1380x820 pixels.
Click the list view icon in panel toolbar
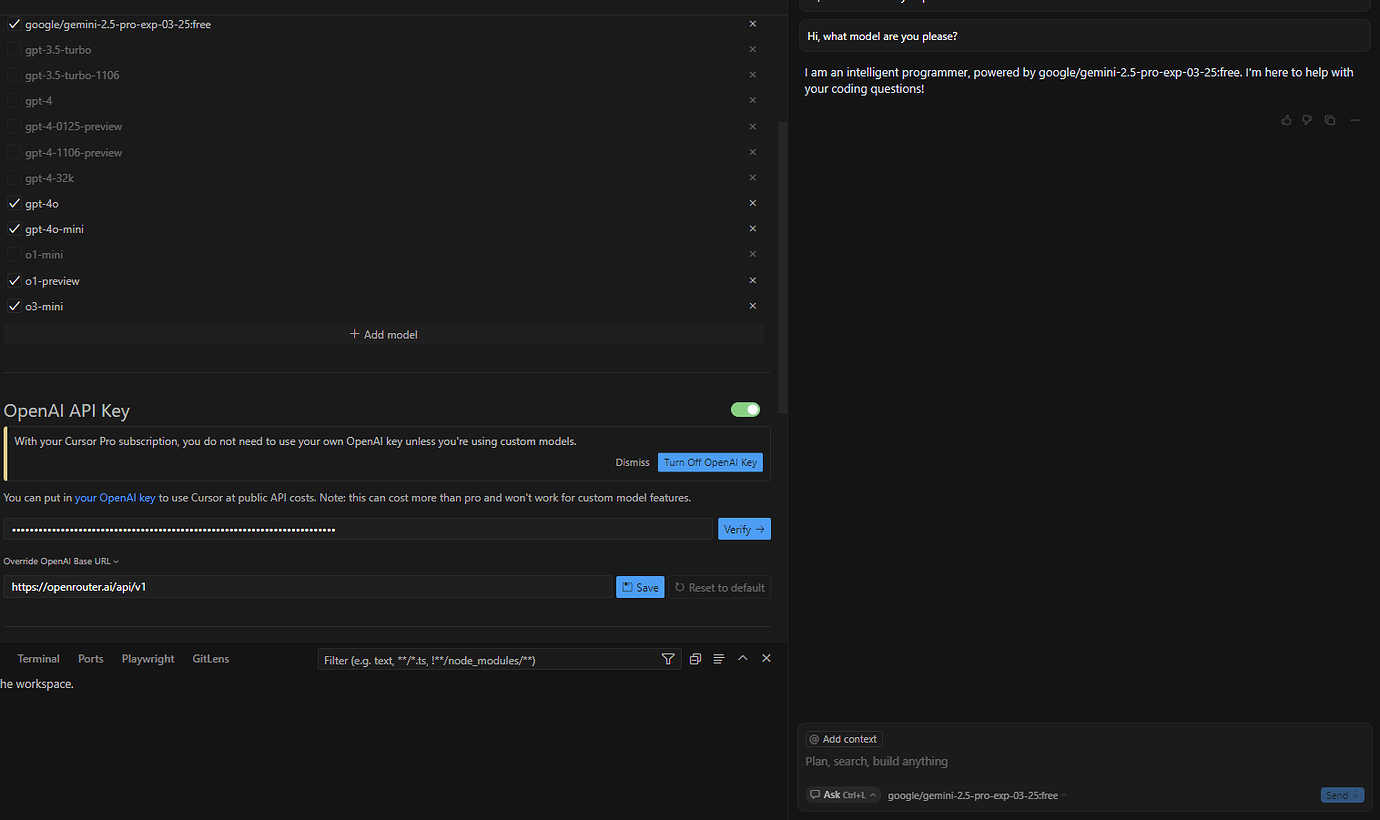pos(718,659)
